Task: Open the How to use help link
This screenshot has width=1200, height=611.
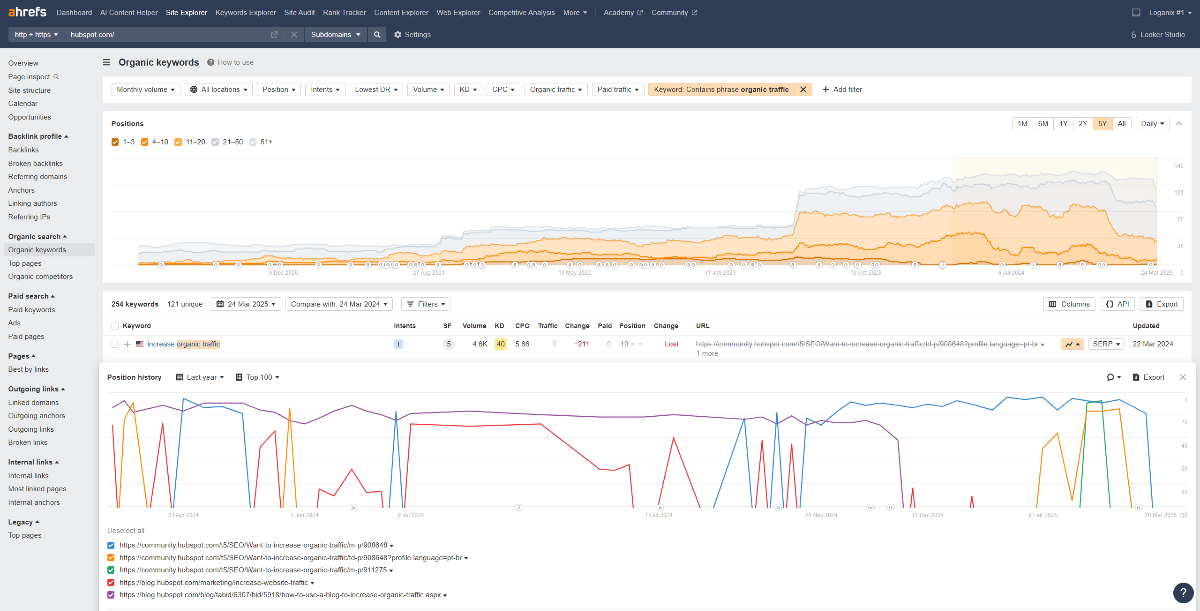Action: click(230, 62)
